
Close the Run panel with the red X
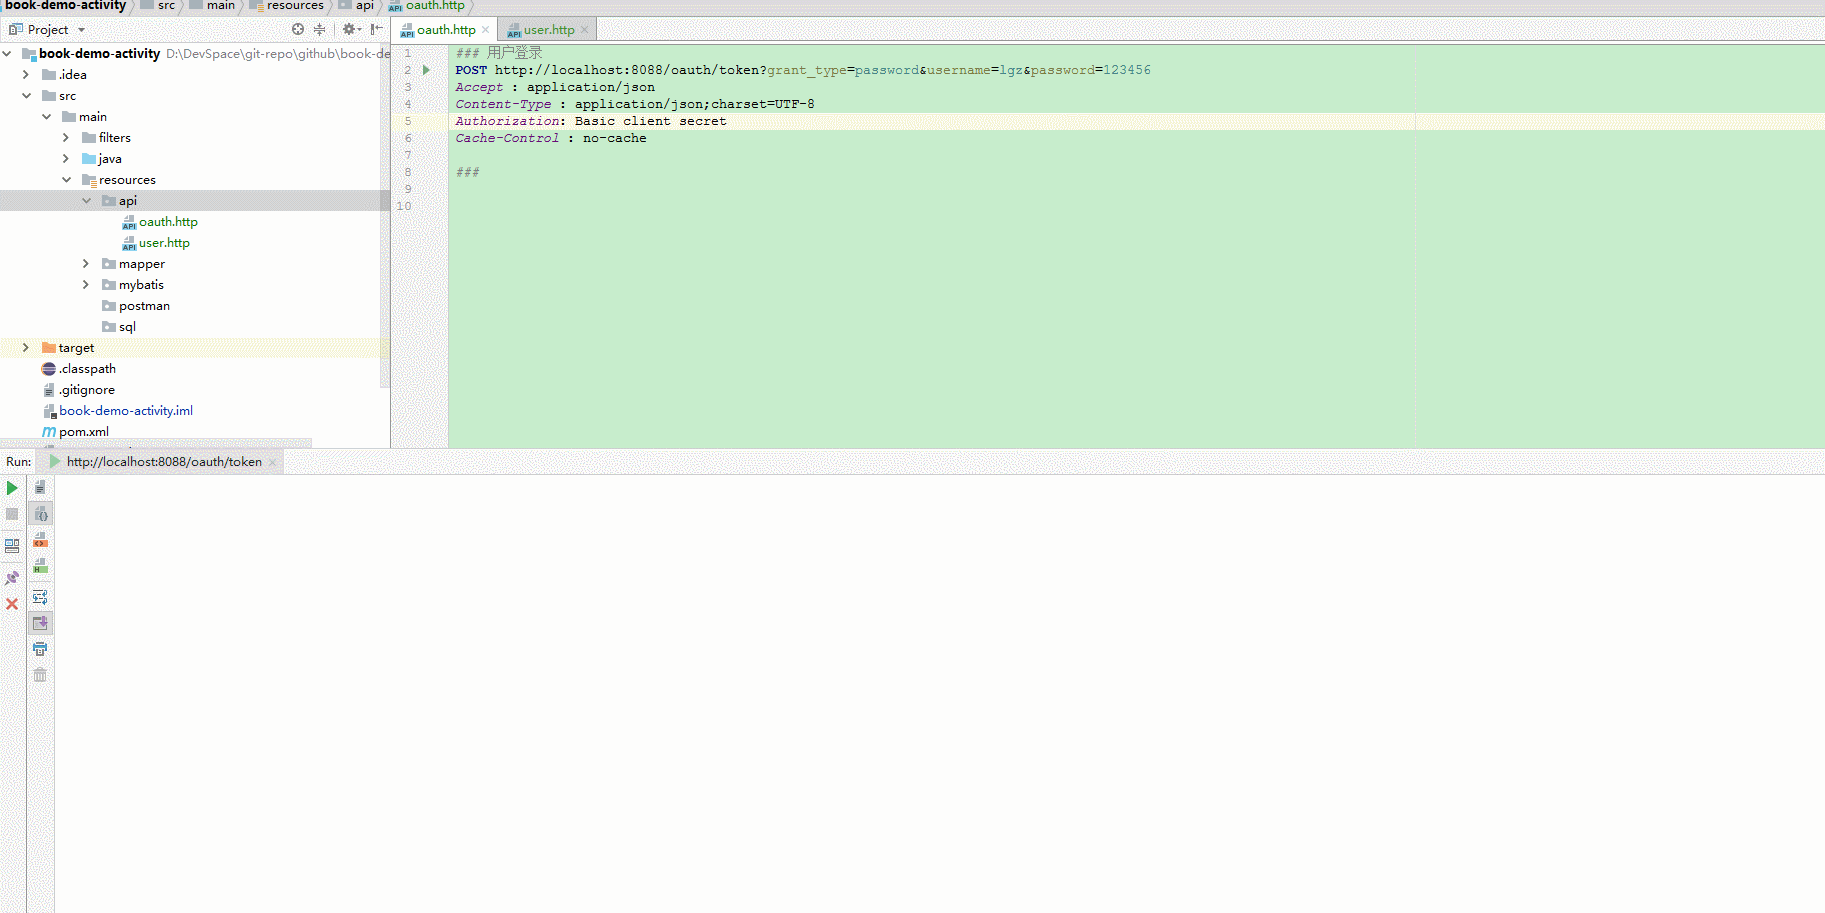pyautogui.click(x=12, y=604)
